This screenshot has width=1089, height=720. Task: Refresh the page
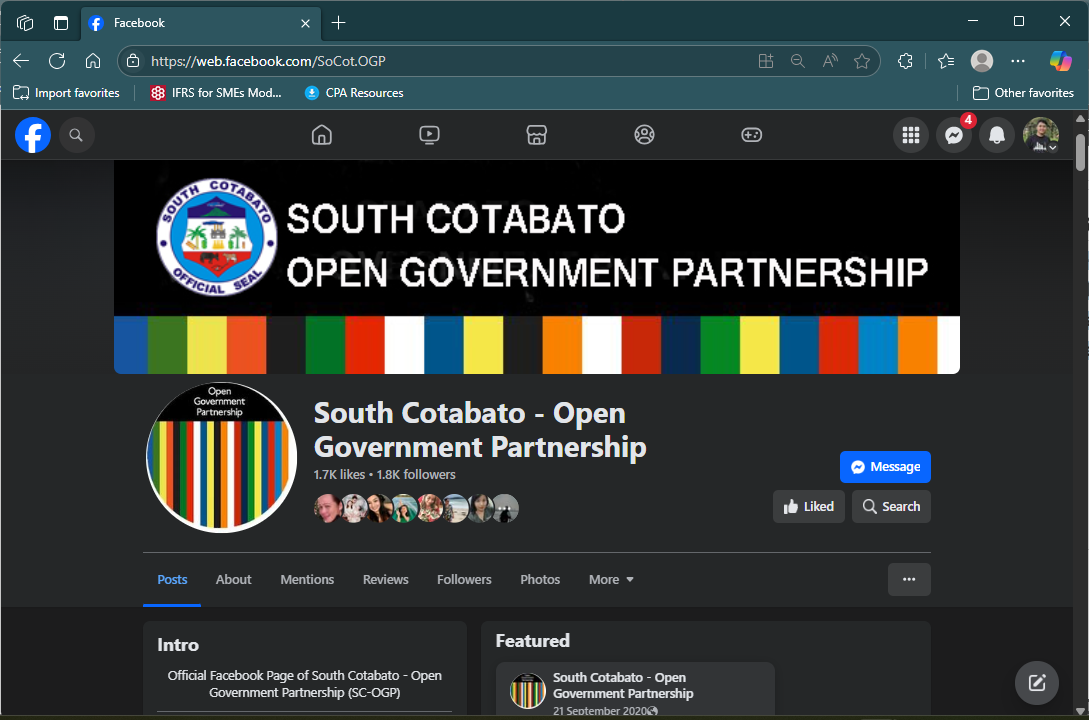57,61
